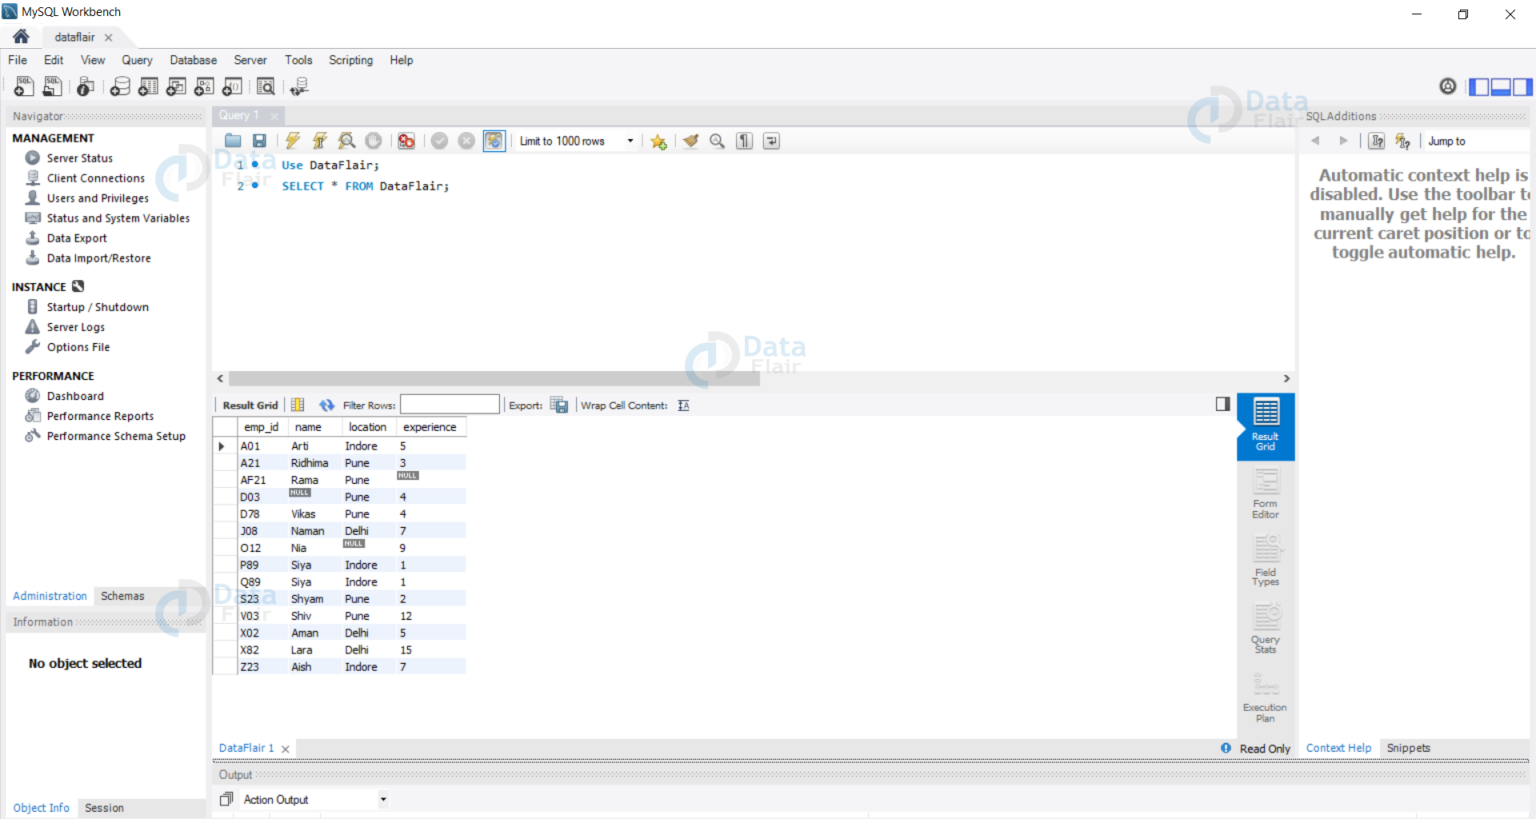The image size is (1536, 819).
Task: Toggle the bottom output panel visibility
Action: coord(1500,87)
